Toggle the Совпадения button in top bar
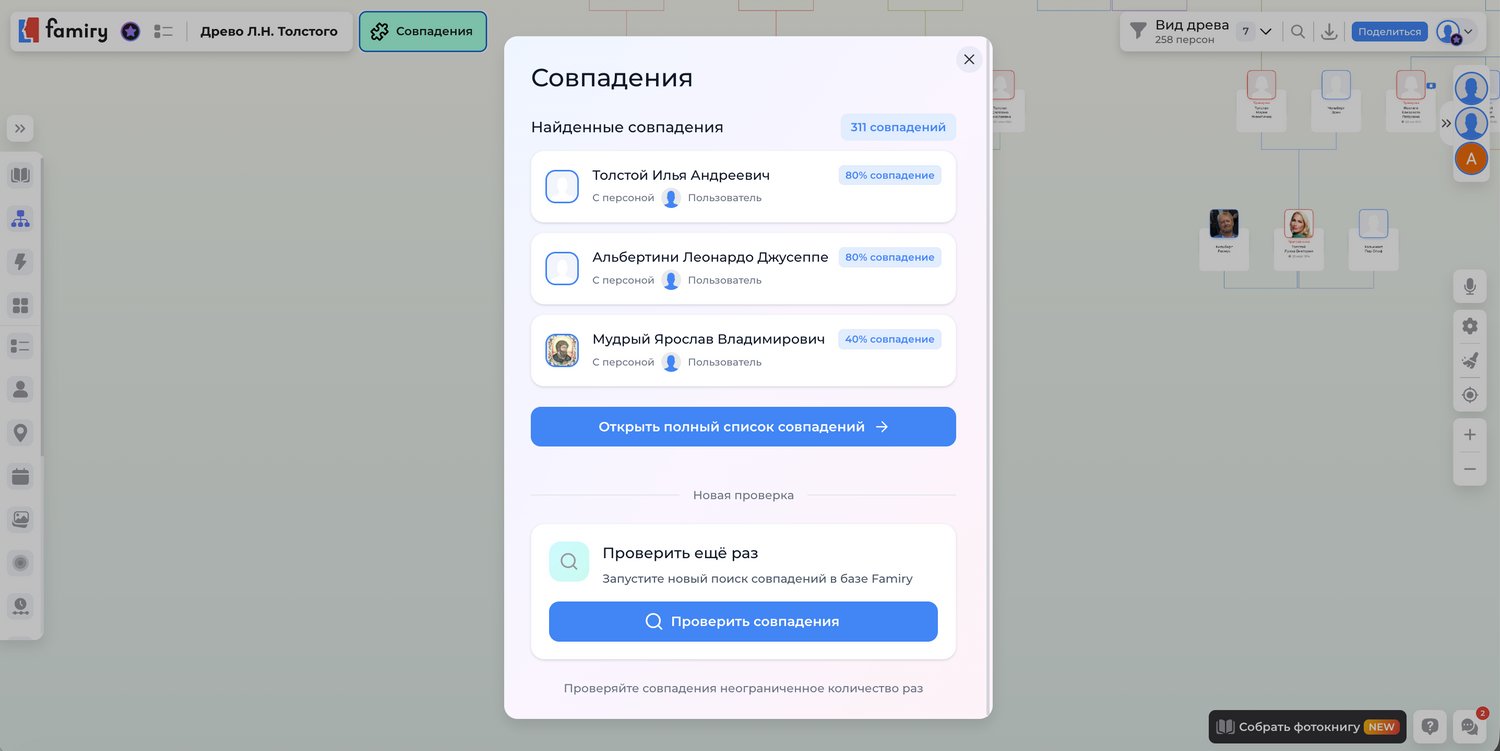 [423, 32]
